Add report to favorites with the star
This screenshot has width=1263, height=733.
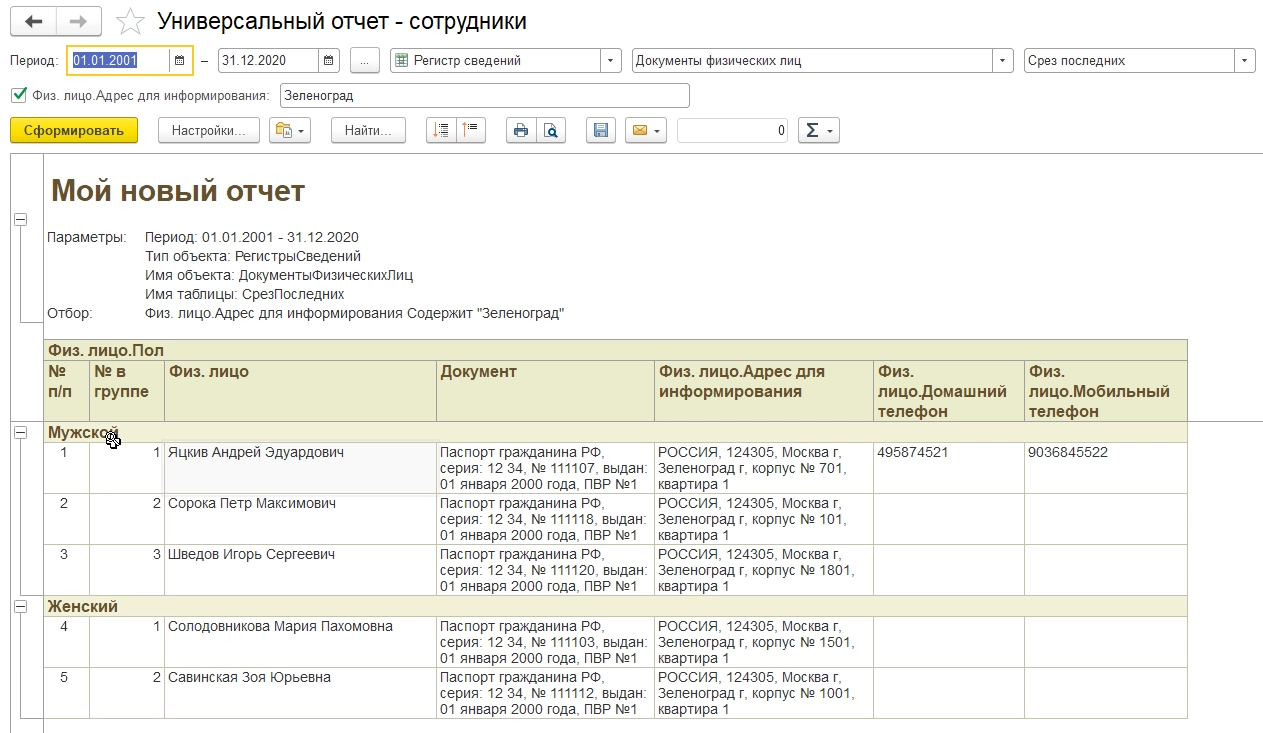point(129,21)
